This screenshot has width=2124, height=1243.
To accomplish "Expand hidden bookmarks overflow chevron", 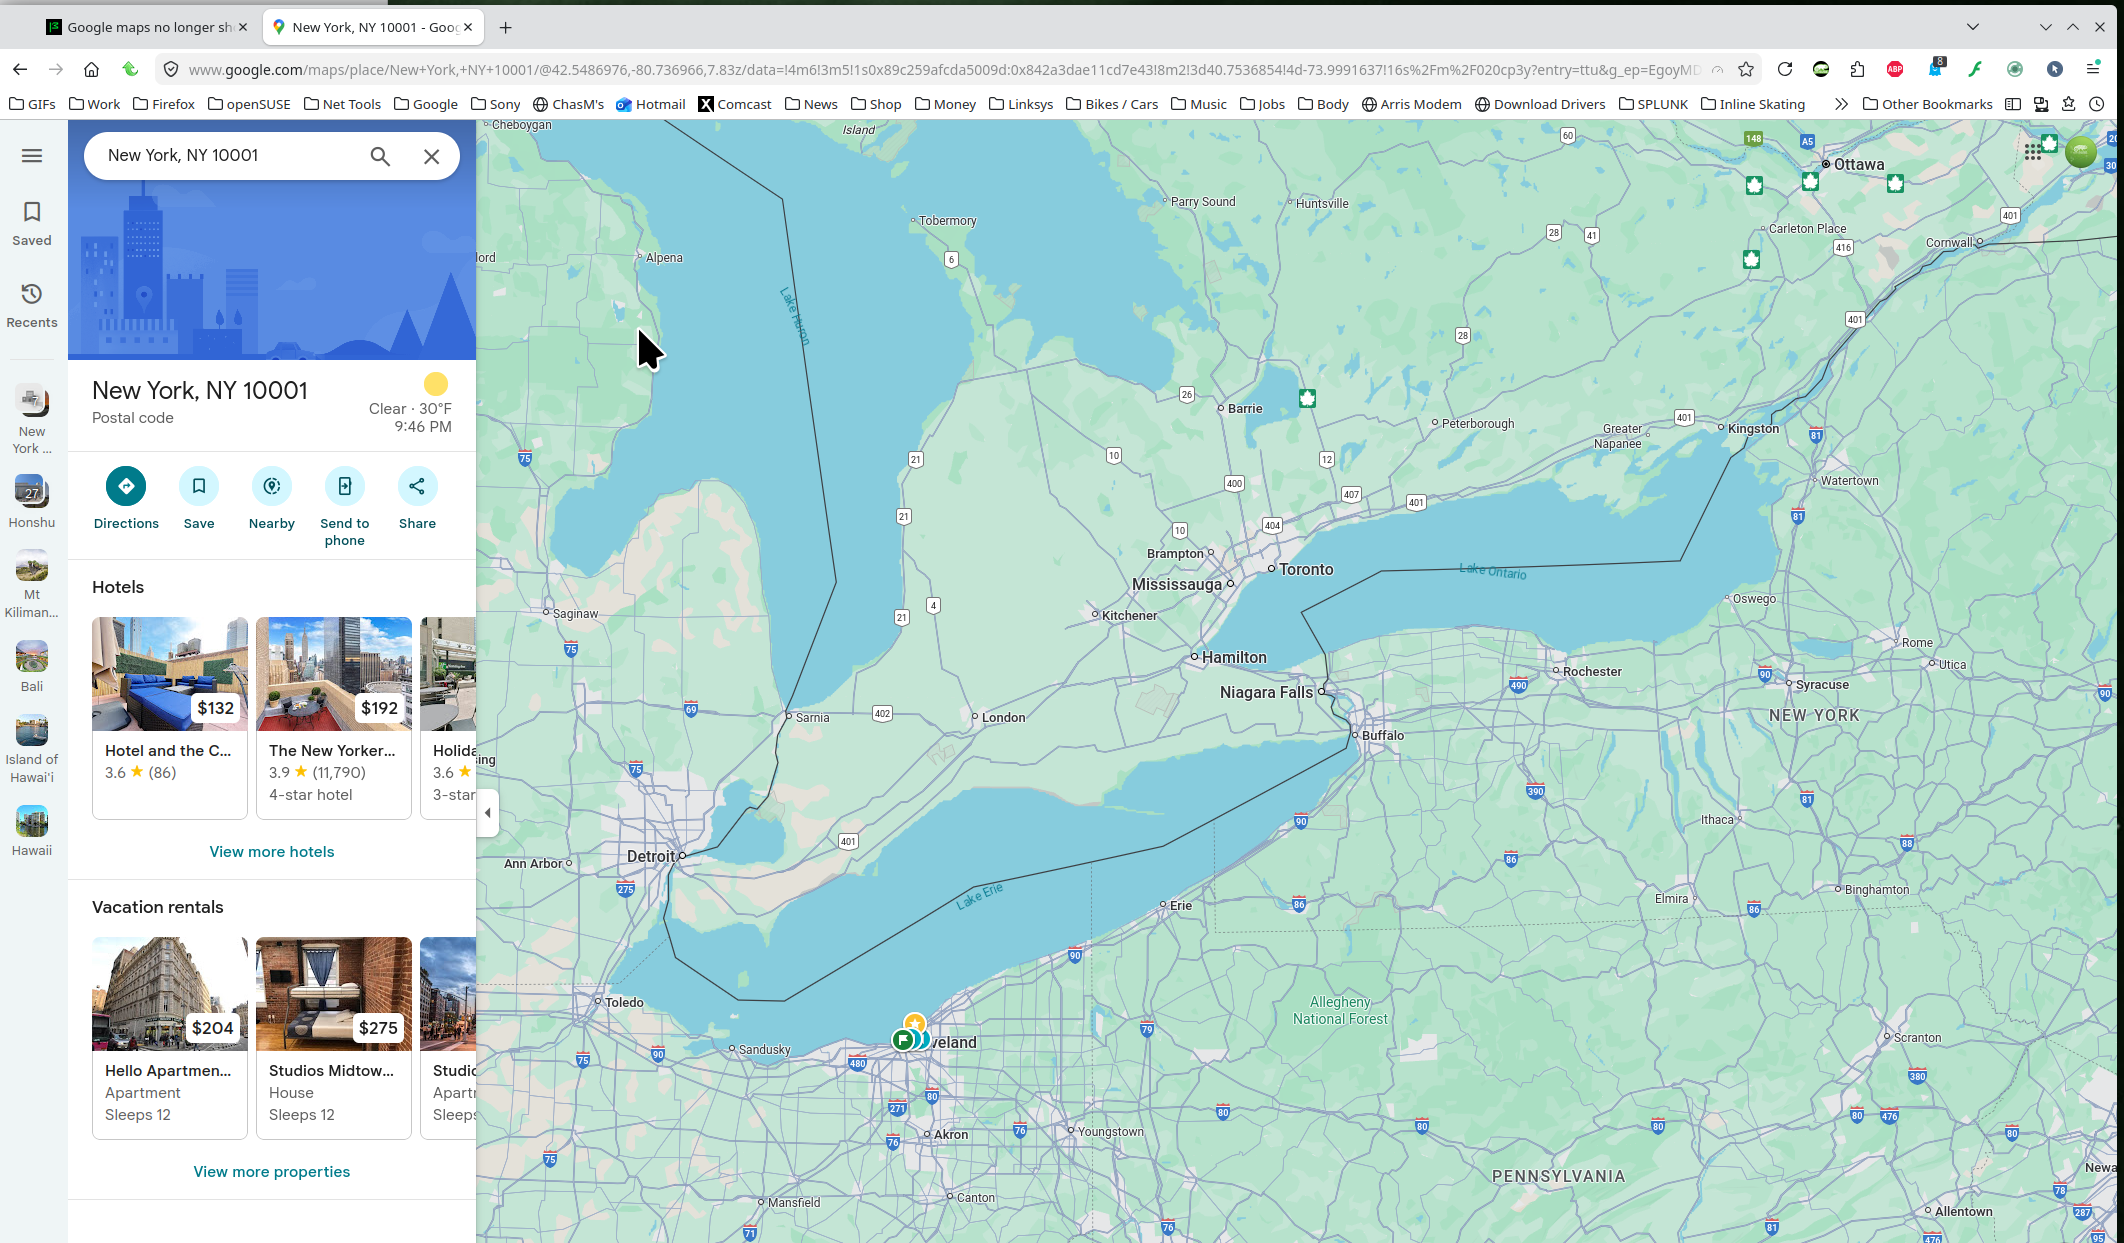I will (1841, 104).
